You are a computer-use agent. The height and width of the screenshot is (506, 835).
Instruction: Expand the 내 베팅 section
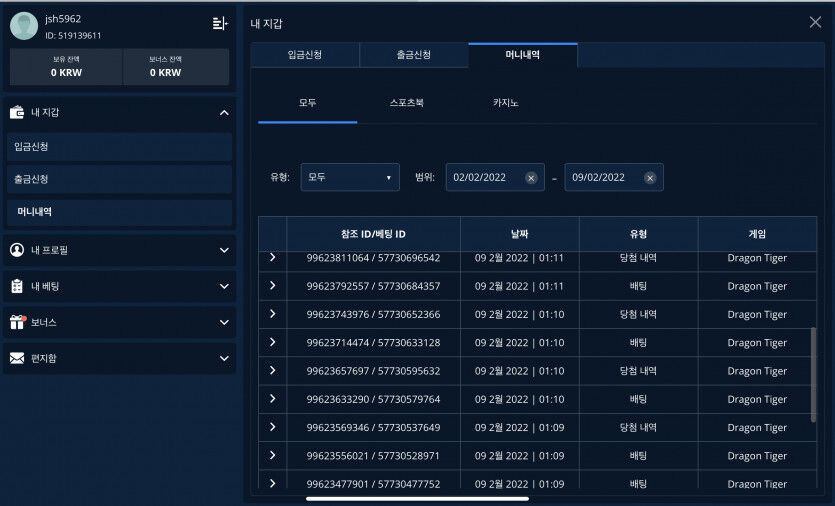pos(224,286)
